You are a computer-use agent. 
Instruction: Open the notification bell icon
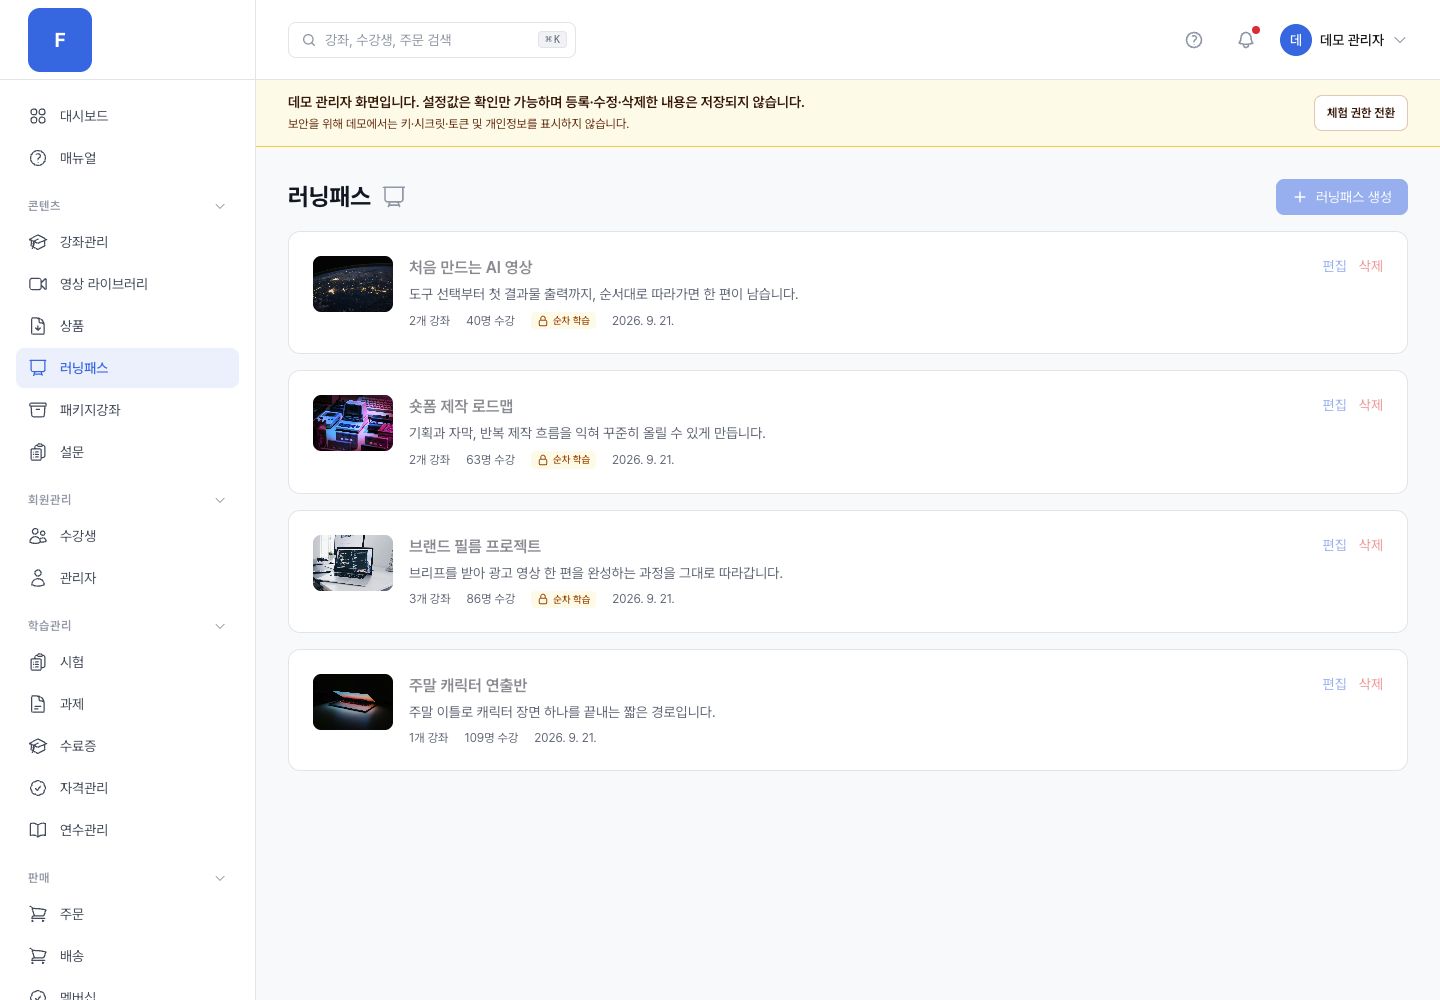pyautogui.click(x=1246, y=40)
